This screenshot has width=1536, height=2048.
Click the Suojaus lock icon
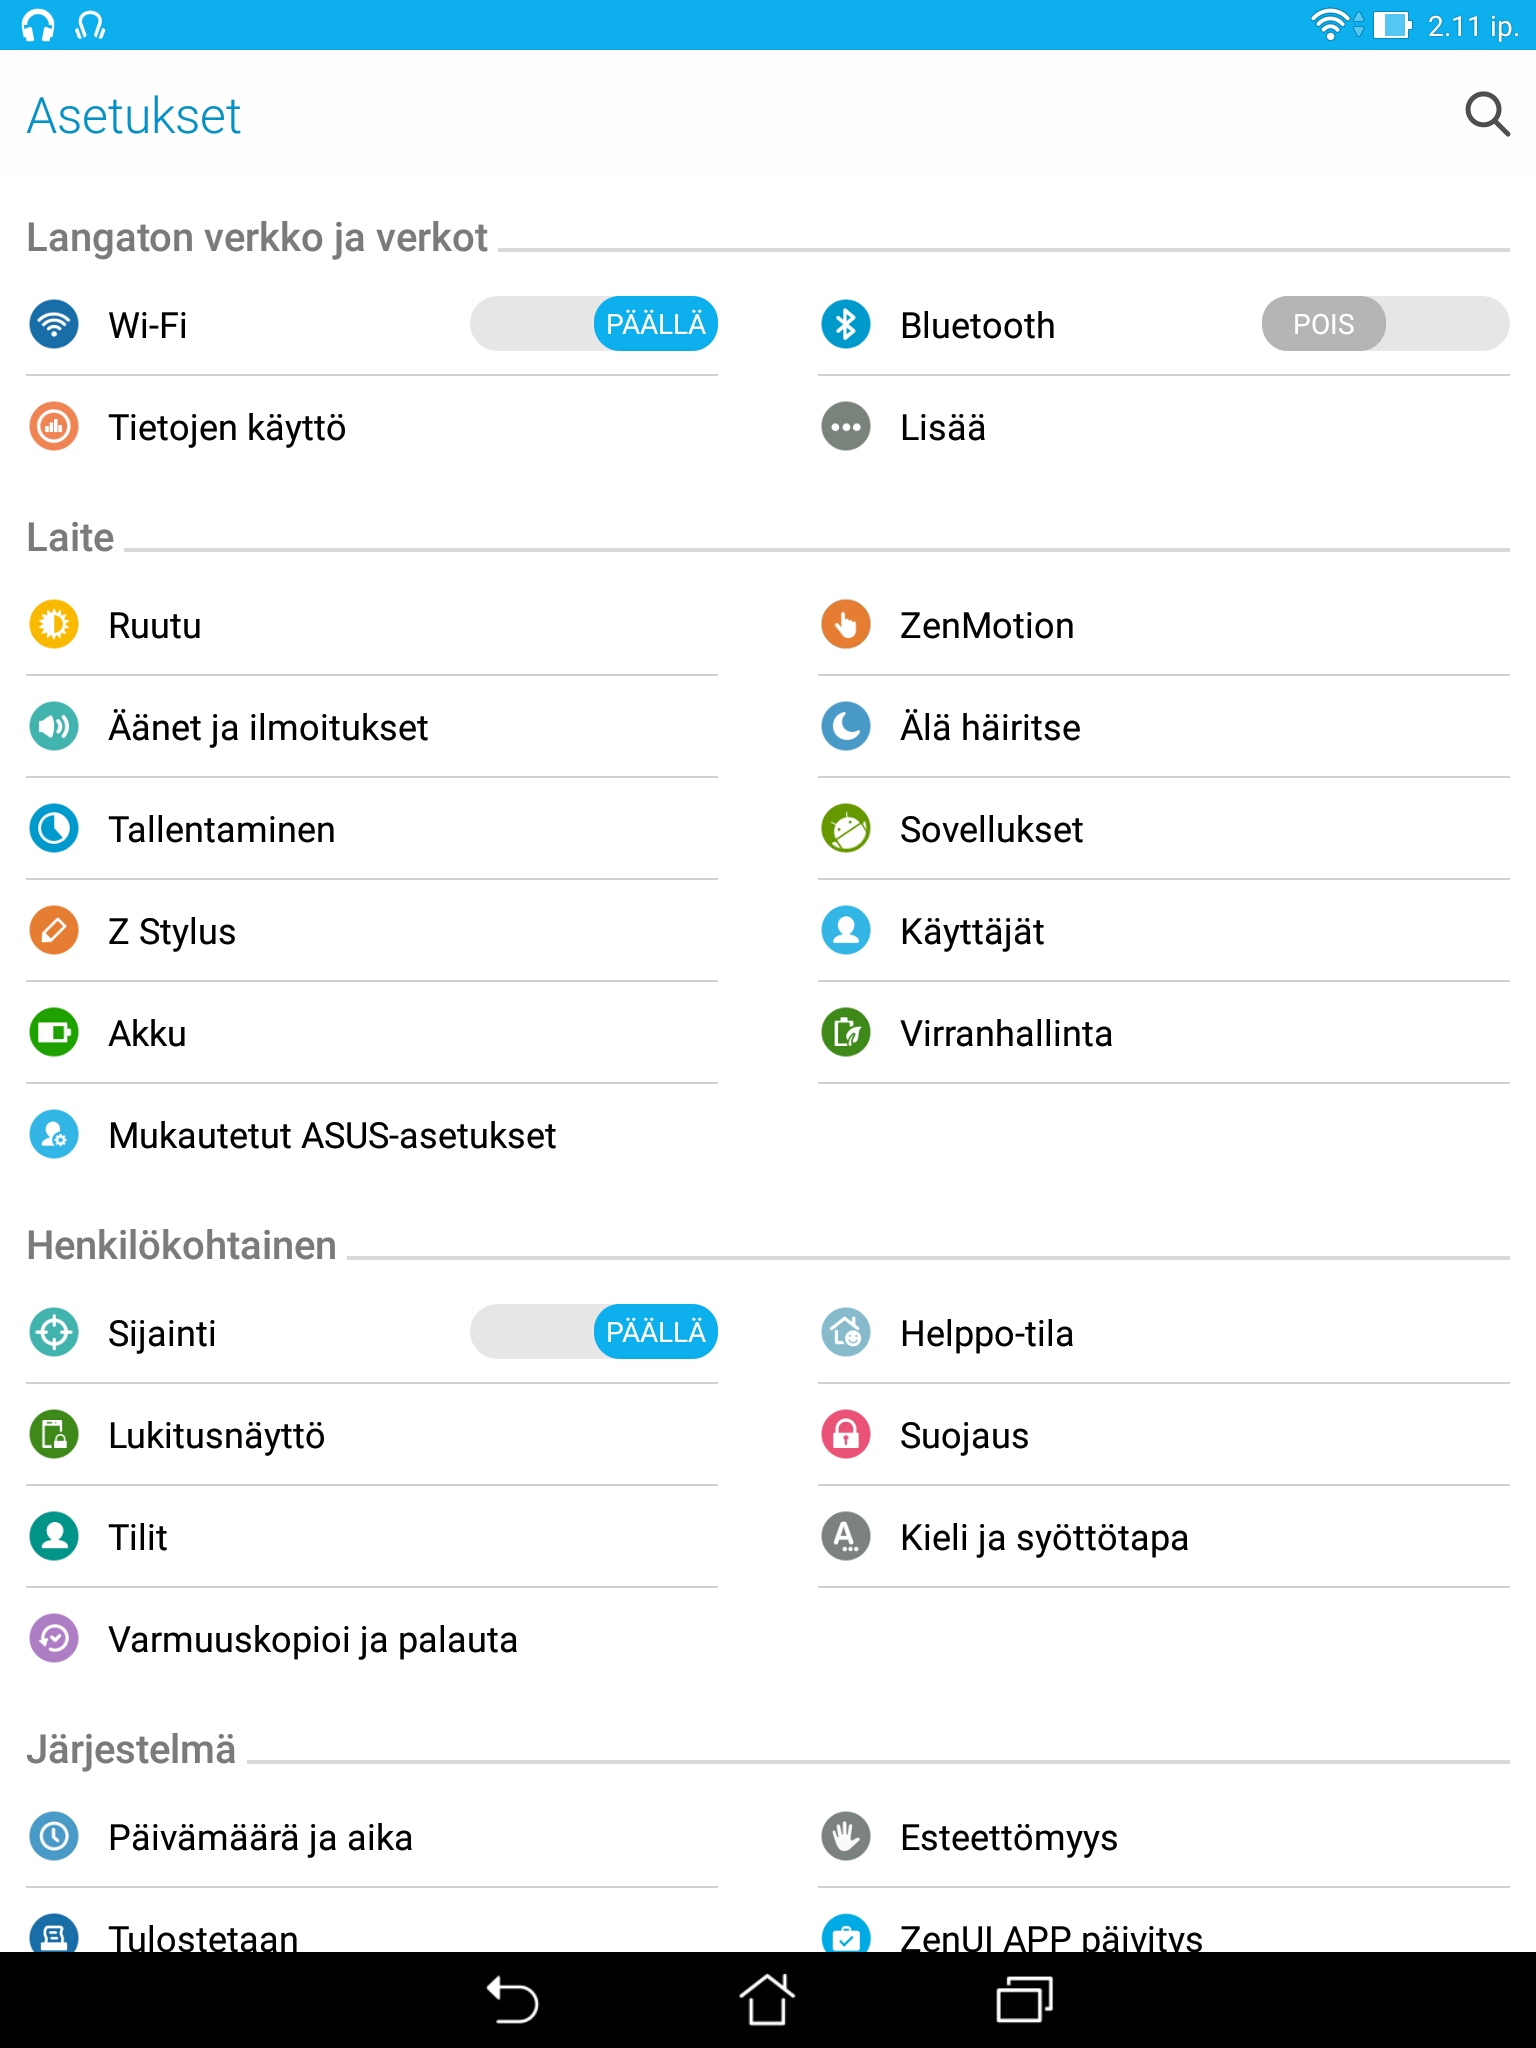click(846, 1435)
